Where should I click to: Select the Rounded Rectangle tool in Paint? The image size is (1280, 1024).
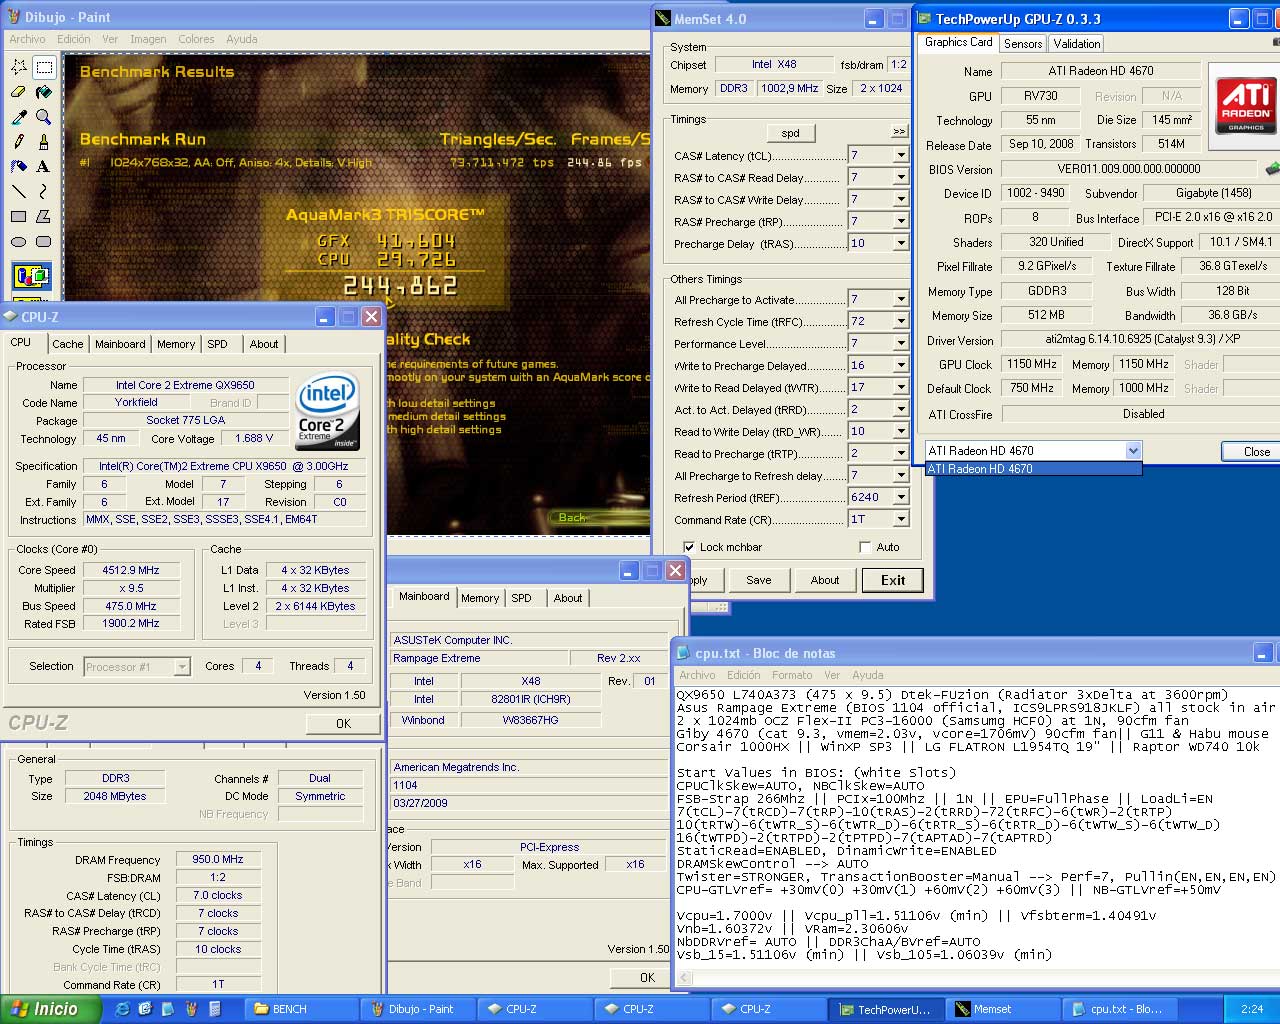click(43, 241)
